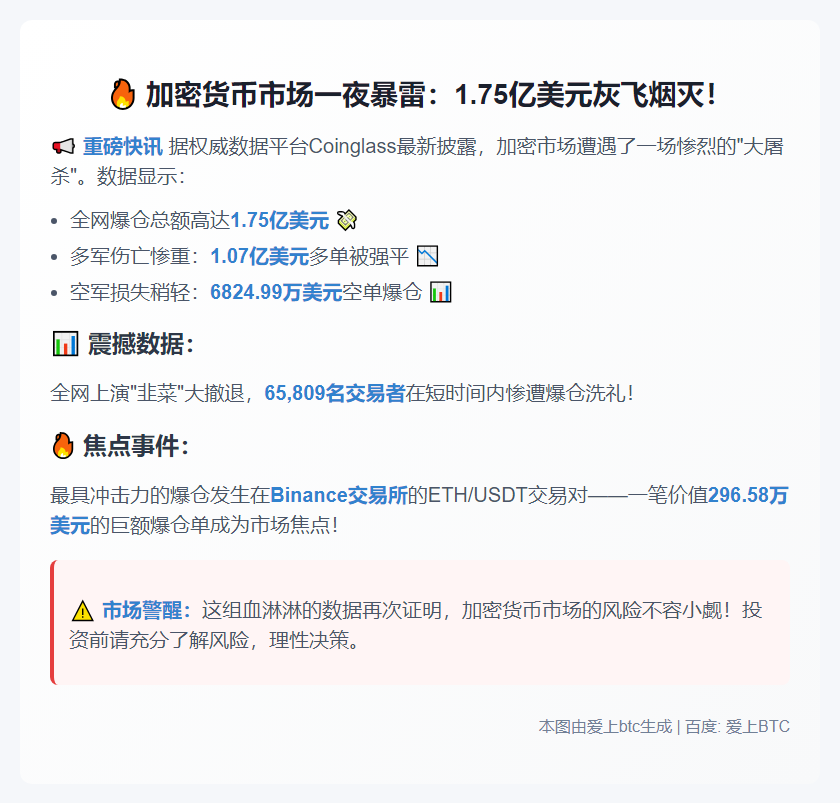Viewport: 840px width, 803px height.
Task: Click the 296.58万 highlighted amount
Action: pyautogui.click(x=748, y=495)
